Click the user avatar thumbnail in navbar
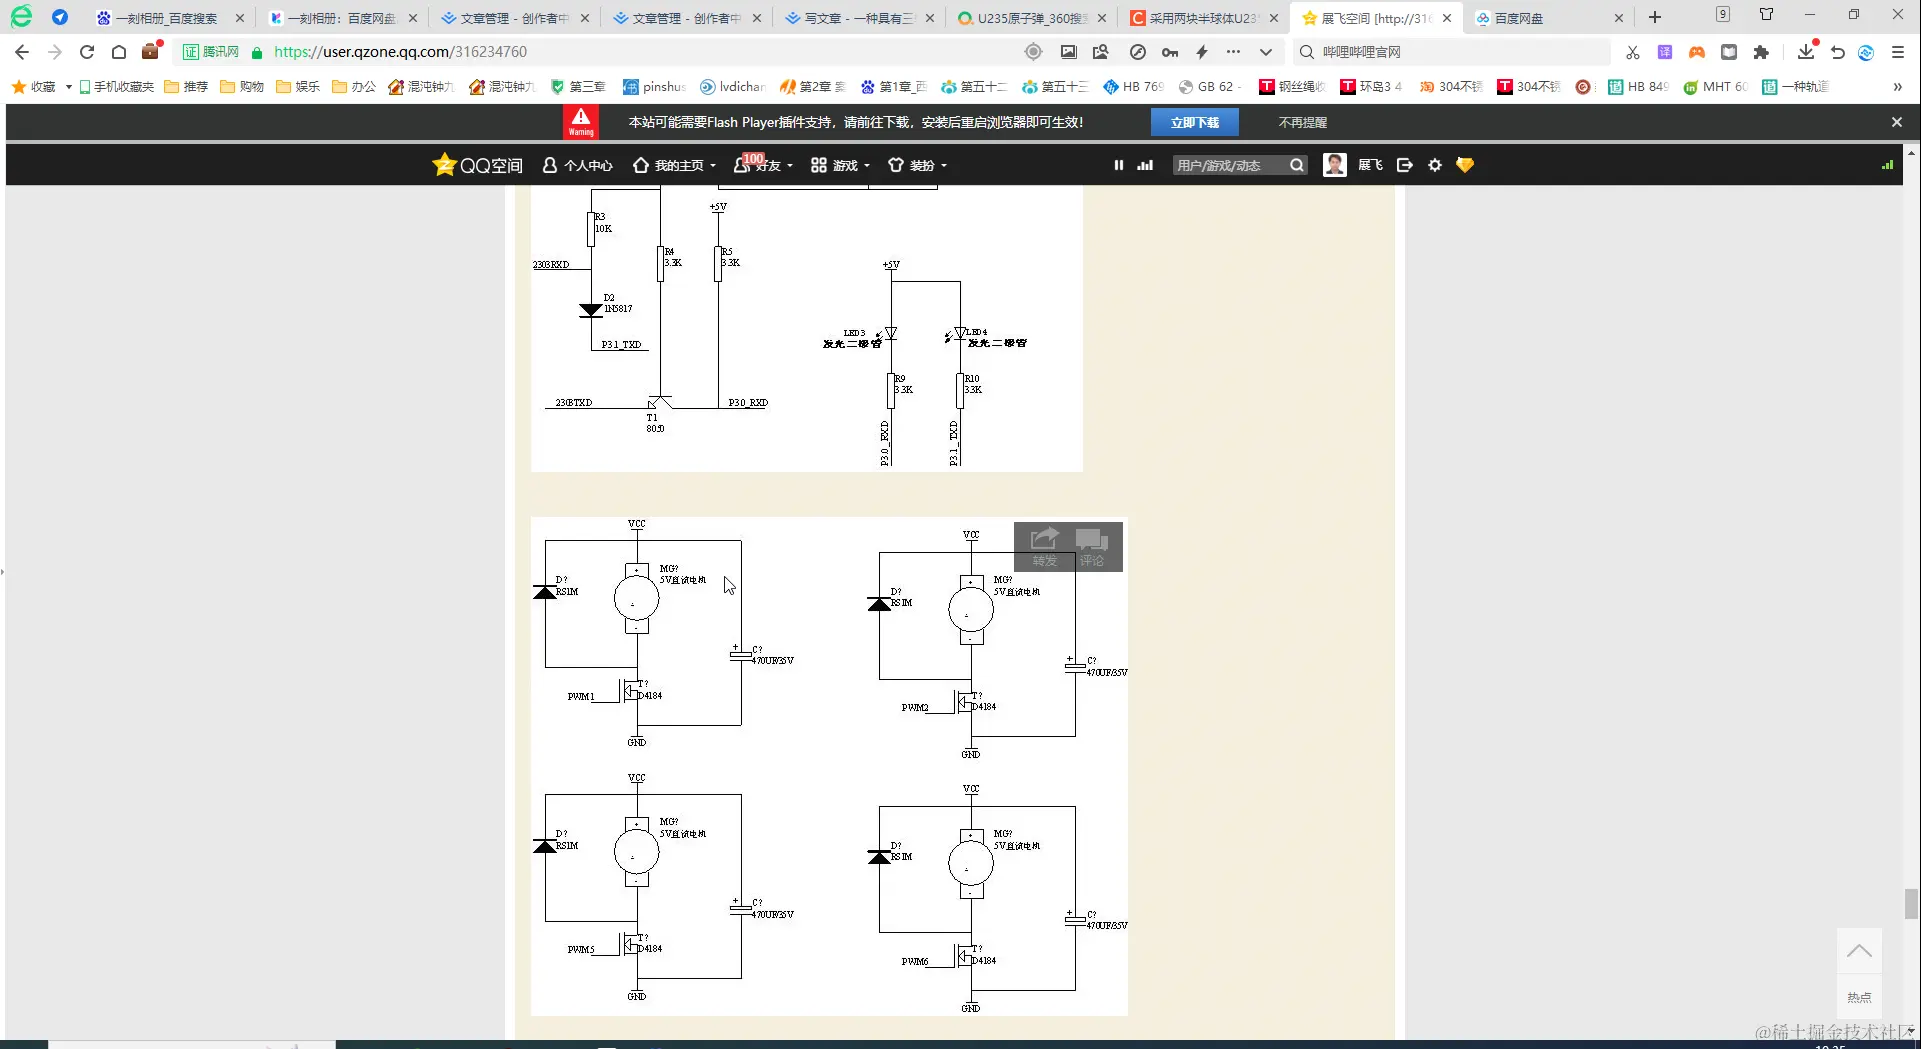1921x1049 pixels. click(x=1334, y=165)
